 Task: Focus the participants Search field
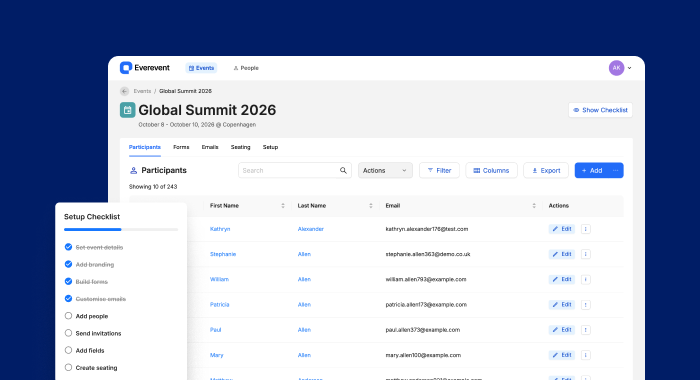pyautogui.click(x=295, y=170)
